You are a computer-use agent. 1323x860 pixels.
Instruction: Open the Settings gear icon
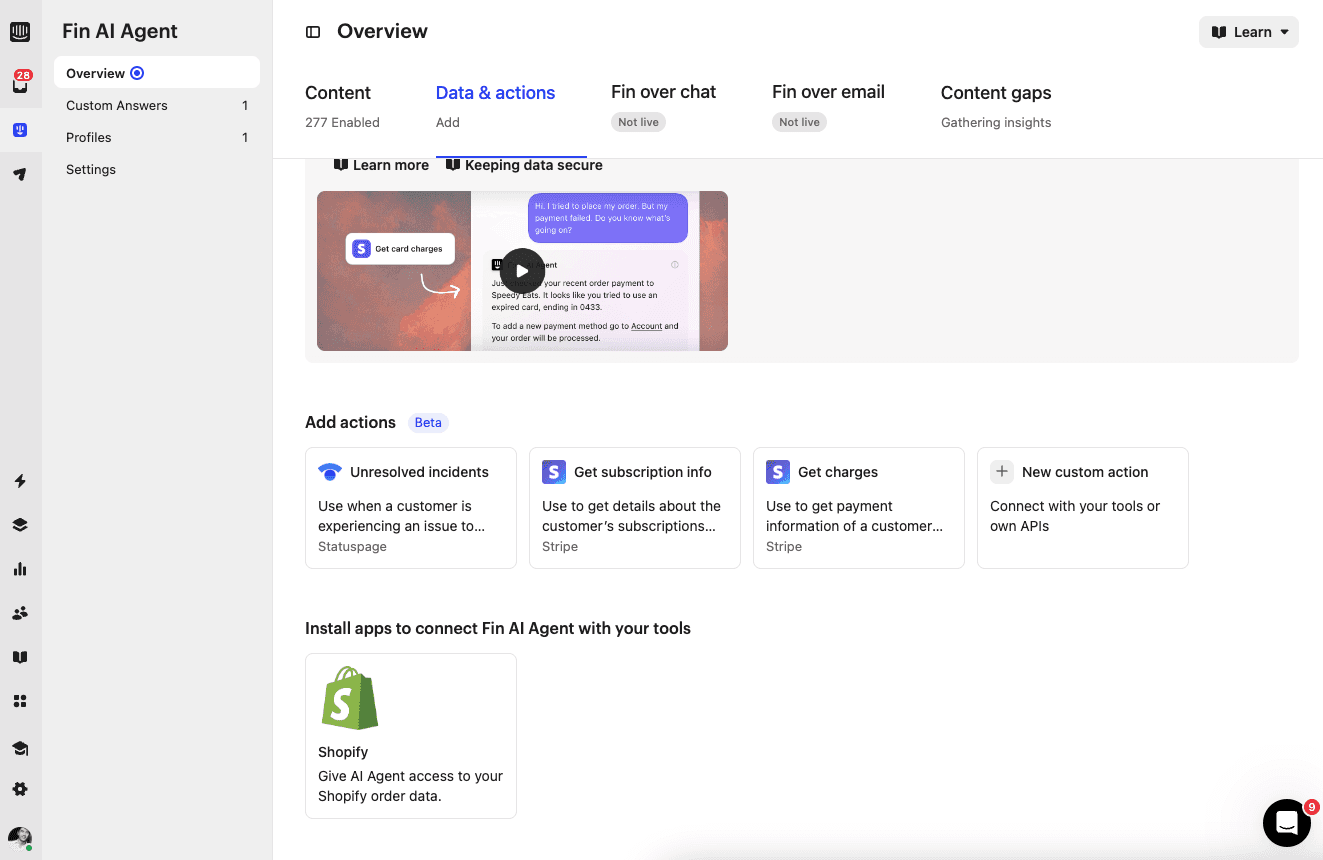[x=20, y=789]
